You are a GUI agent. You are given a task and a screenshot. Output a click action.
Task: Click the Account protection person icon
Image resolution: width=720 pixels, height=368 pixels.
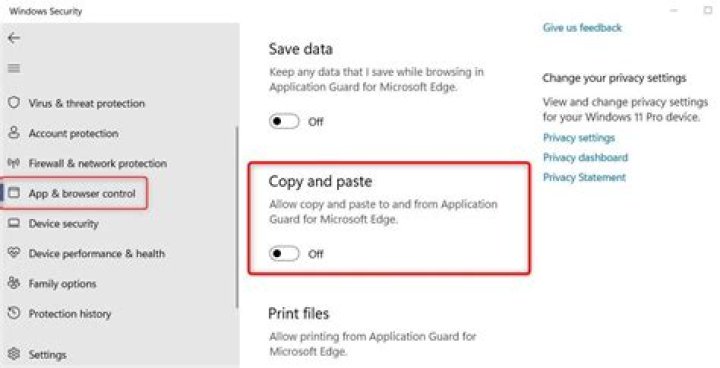14,133
